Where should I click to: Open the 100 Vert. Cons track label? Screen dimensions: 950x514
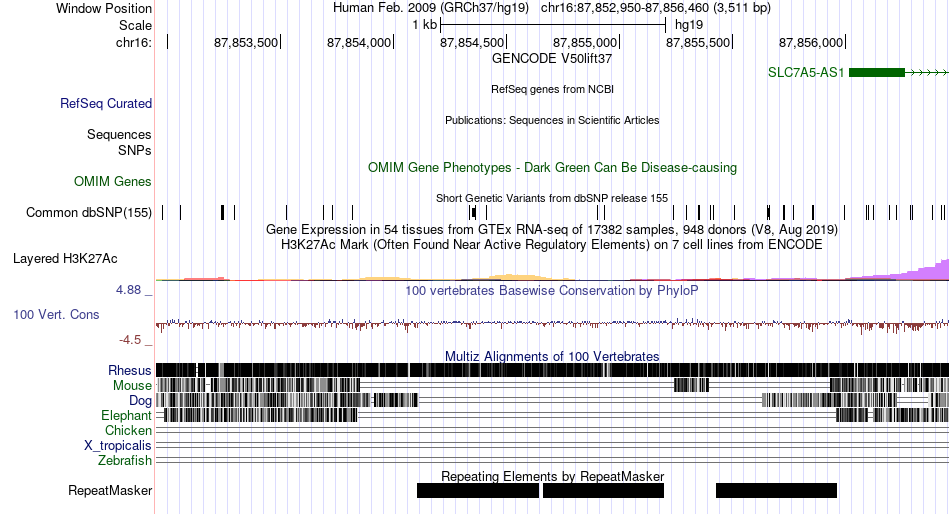pos(56,315)
